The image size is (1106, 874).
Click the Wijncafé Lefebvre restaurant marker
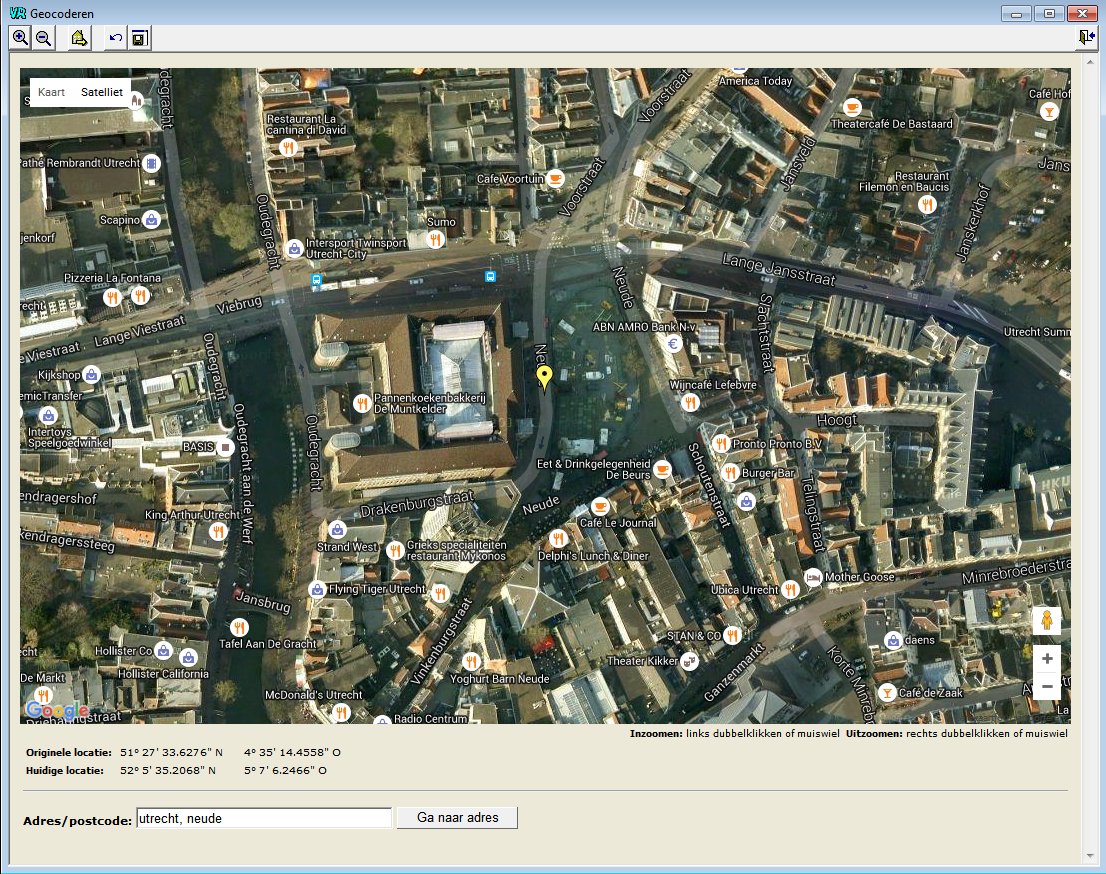click(x=690, y=402)
